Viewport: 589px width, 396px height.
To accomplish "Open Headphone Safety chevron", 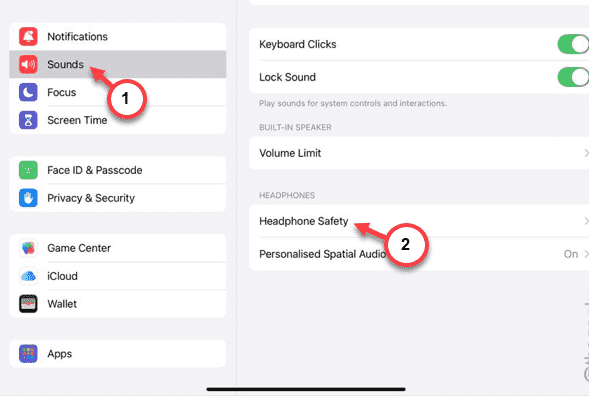I will coord(586,221).
